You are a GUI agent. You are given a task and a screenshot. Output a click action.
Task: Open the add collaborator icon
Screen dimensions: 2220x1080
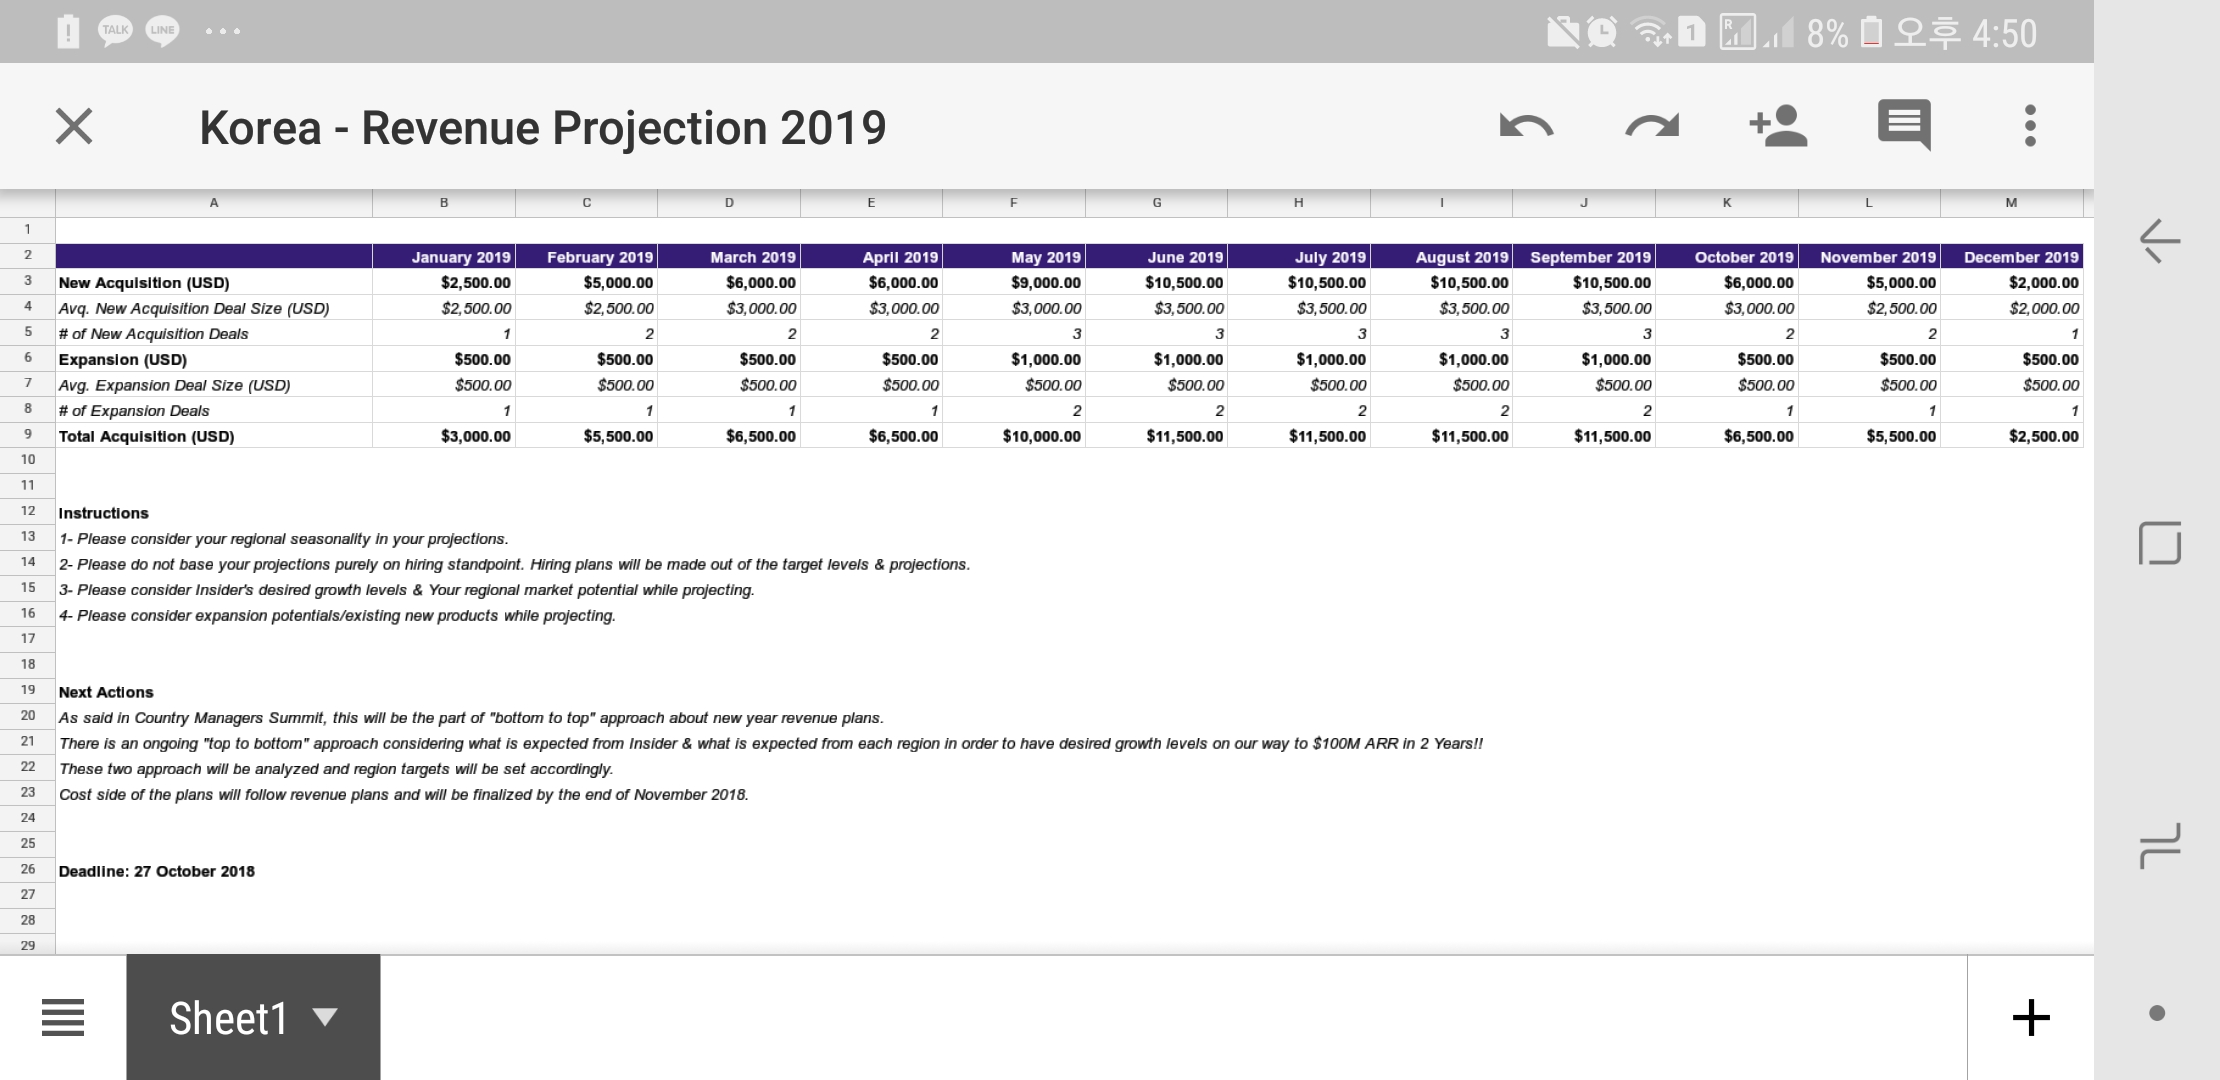[x=1778, y=126]
